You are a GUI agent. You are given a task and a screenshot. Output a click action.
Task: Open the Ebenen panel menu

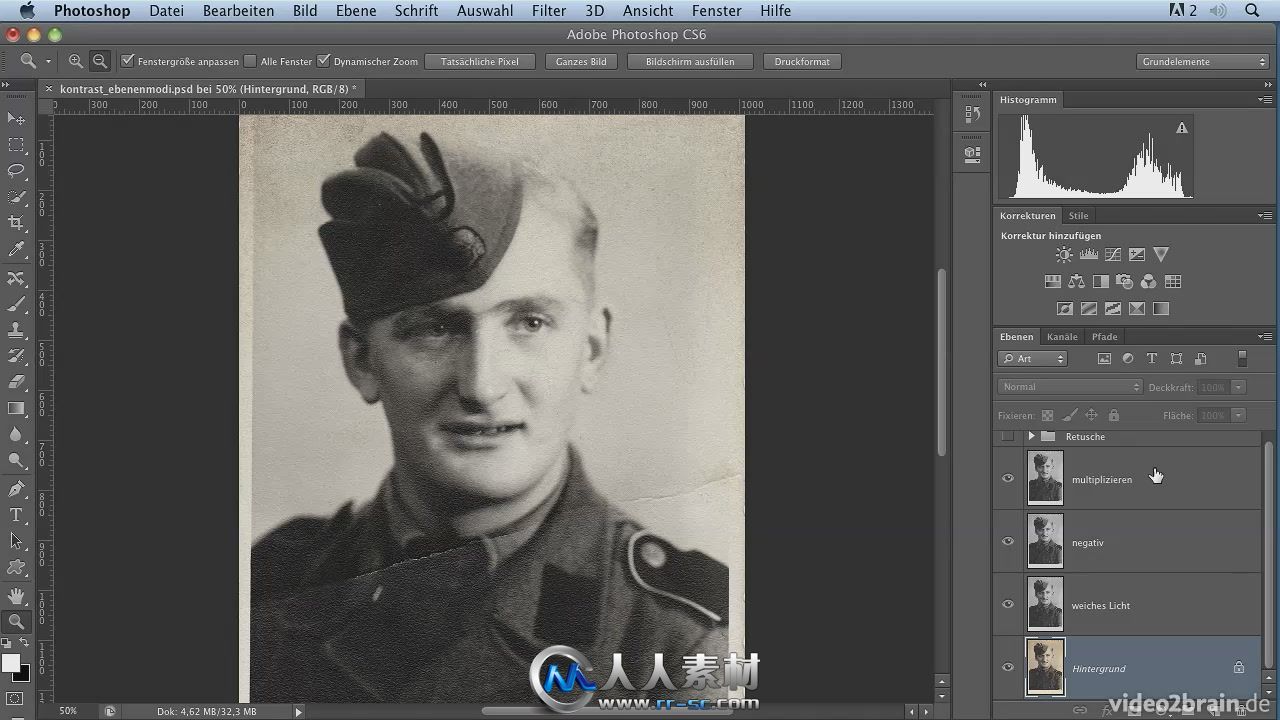click(x=1265, y=337)
